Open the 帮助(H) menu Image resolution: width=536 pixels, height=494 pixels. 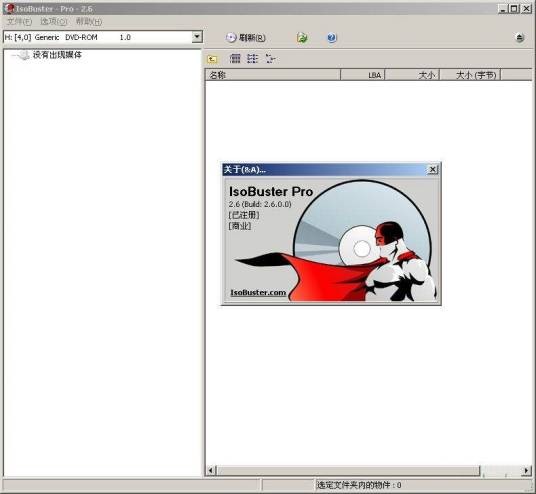tap(89, 22)
